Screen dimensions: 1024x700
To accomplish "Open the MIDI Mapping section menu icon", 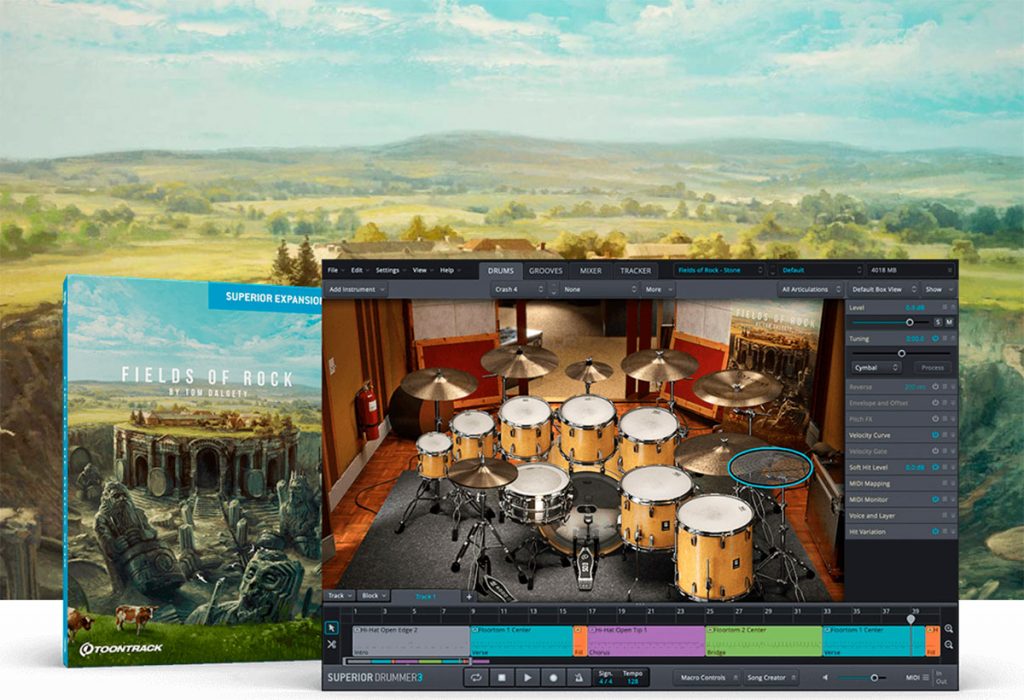I will click(944, 483).
